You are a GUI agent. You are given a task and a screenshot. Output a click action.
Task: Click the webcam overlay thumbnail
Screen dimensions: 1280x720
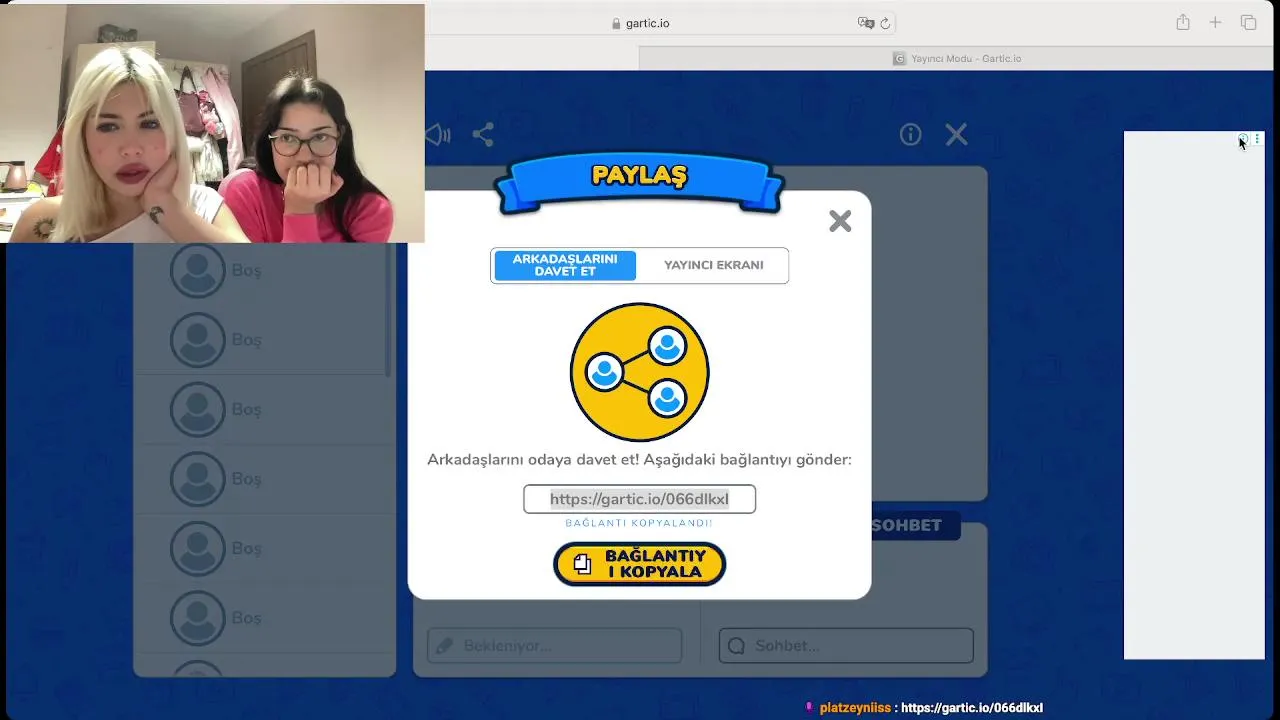click(x=212, y=123)
